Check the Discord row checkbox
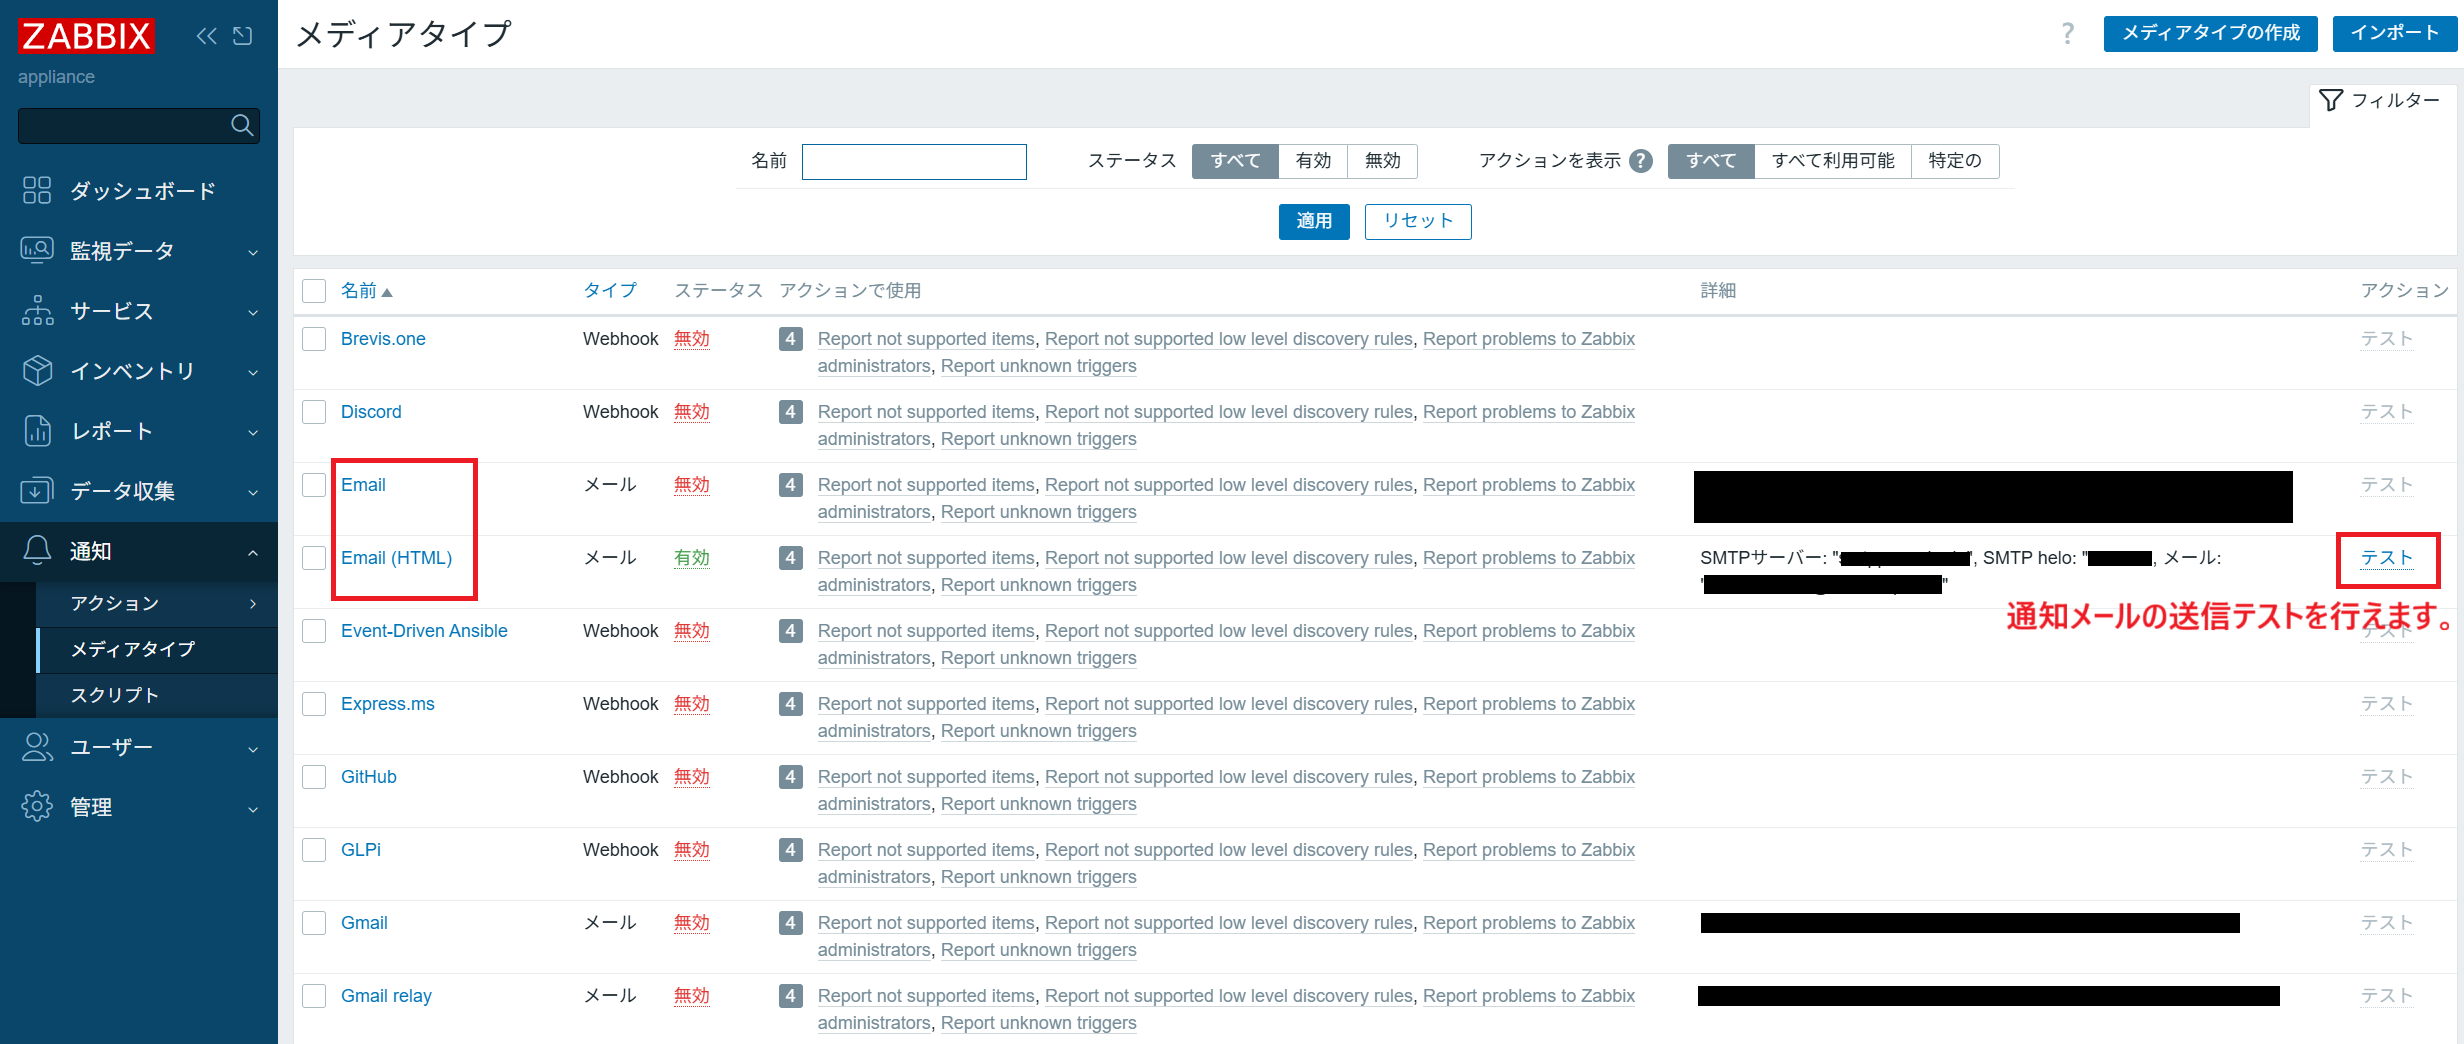Viewport: 2464px width, 1044px height. 314,412
